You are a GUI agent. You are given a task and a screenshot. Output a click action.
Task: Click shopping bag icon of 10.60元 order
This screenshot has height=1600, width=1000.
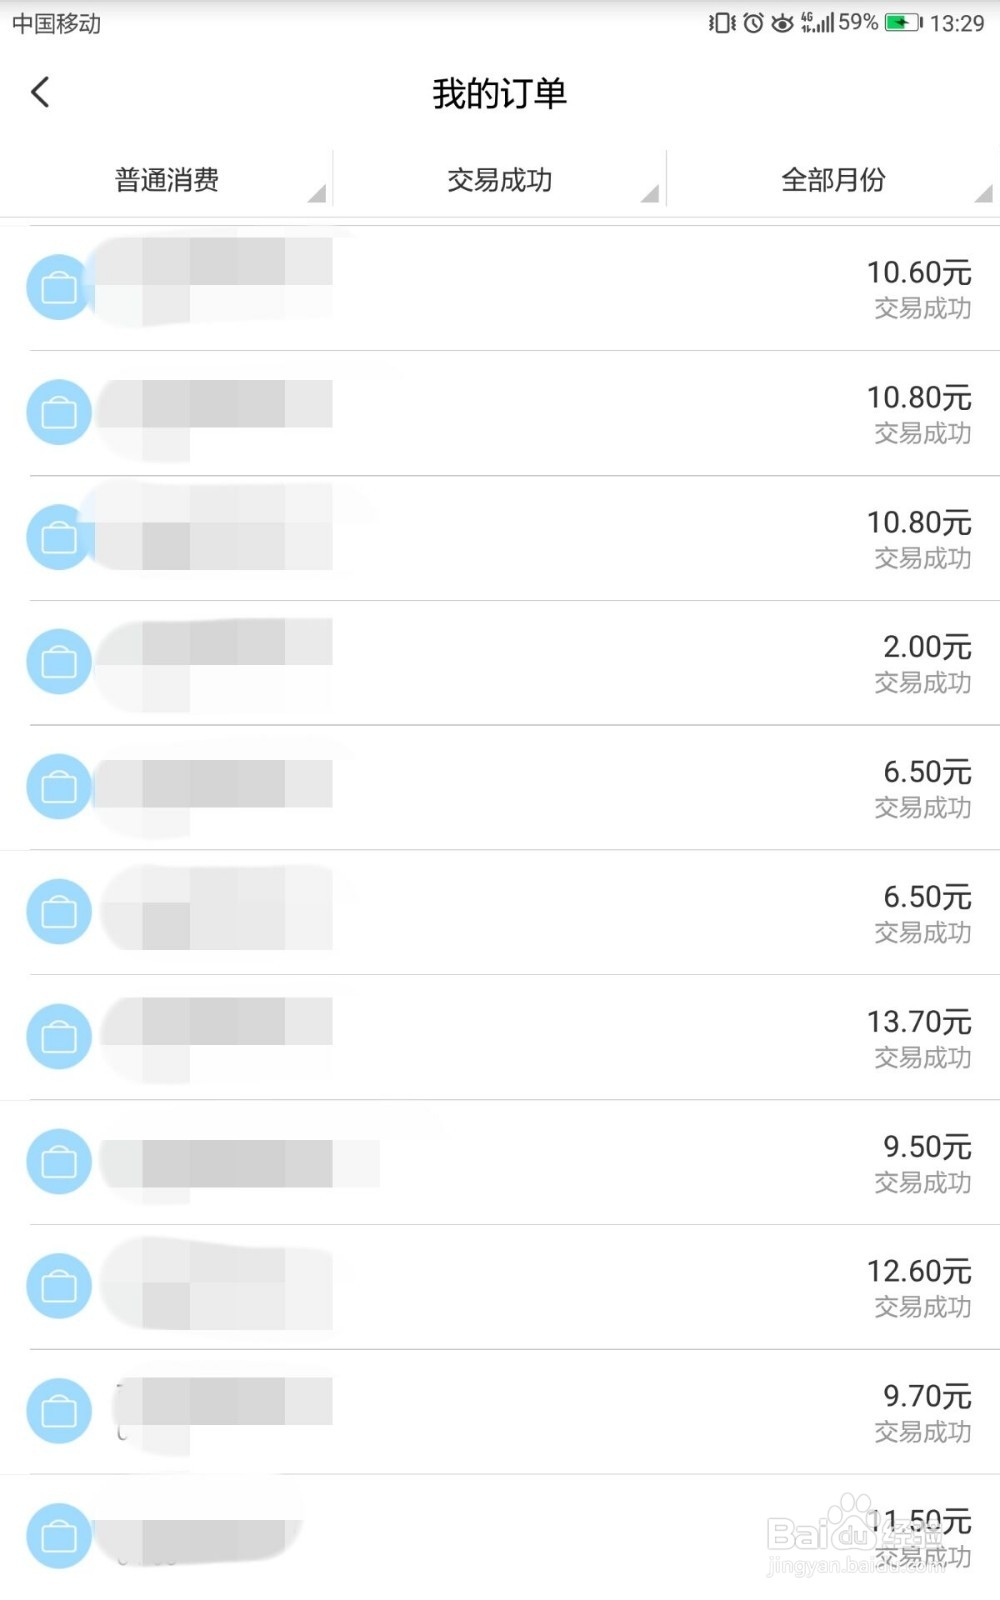point(59,288)
